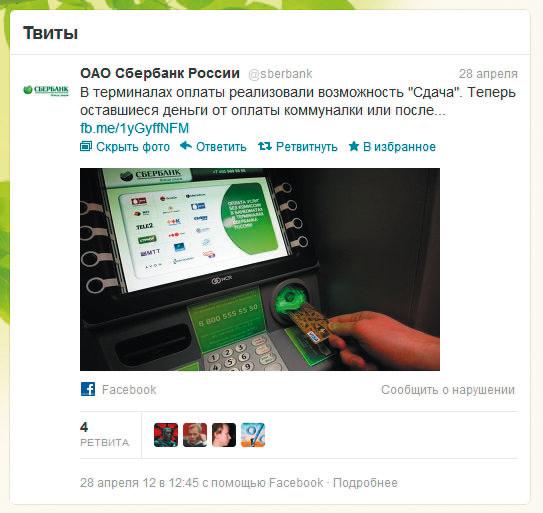Open the first retweeter's avatar
Viewport: 543px width, 513px height.
click(166, 435)
